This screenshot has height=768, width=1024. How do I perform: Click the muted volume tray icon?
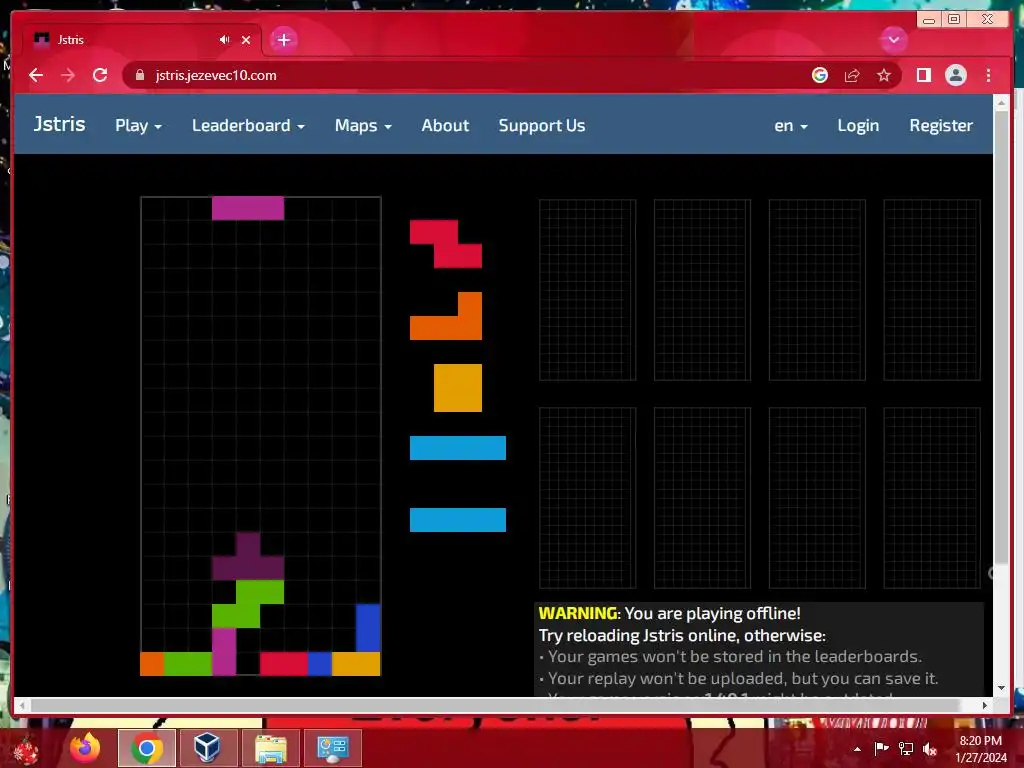[930, 749]
